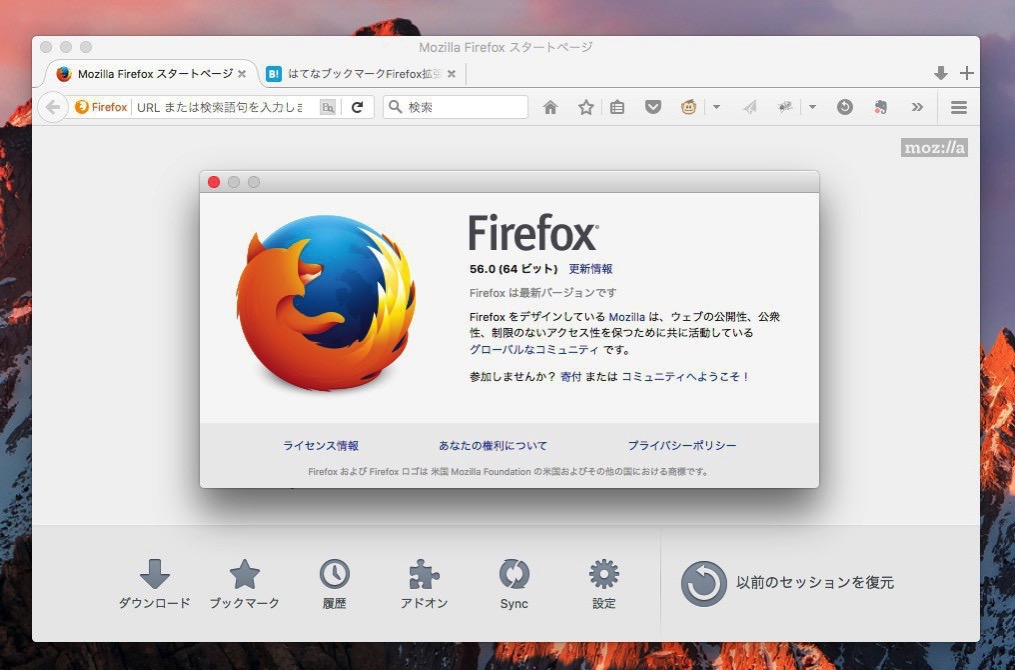The height and width of the screenshot is (670, 1015).
Task: Click the 寄付 donate link
Action: pyautogui.click(x=571, y=376)
